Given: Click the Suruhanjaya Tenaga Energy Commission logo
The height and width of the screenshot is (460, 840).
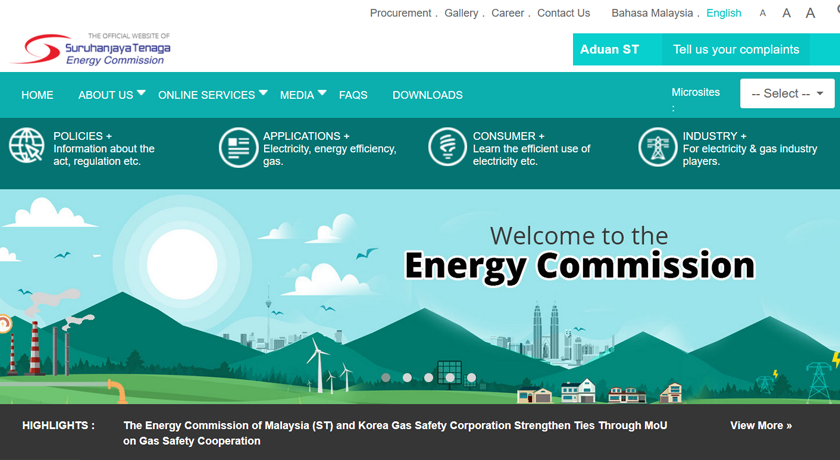Looking at the screenshot, I should 90,49.
